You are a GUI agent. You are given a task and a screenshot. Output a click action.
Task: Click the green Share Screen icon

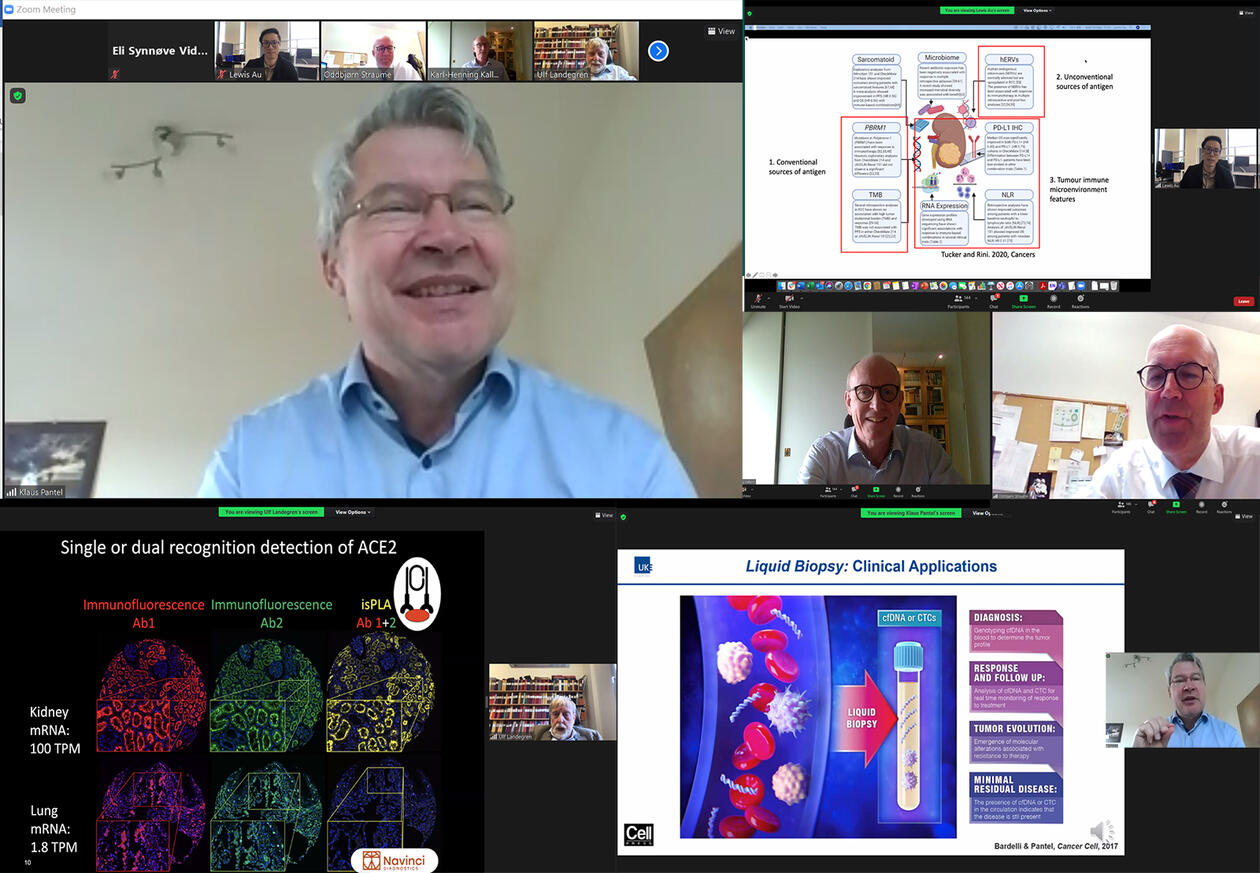1023,298
